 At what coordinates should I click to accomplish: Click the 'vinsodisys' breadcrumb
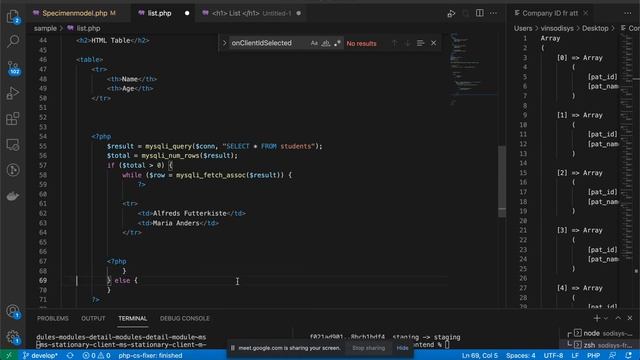coord(557,28)
